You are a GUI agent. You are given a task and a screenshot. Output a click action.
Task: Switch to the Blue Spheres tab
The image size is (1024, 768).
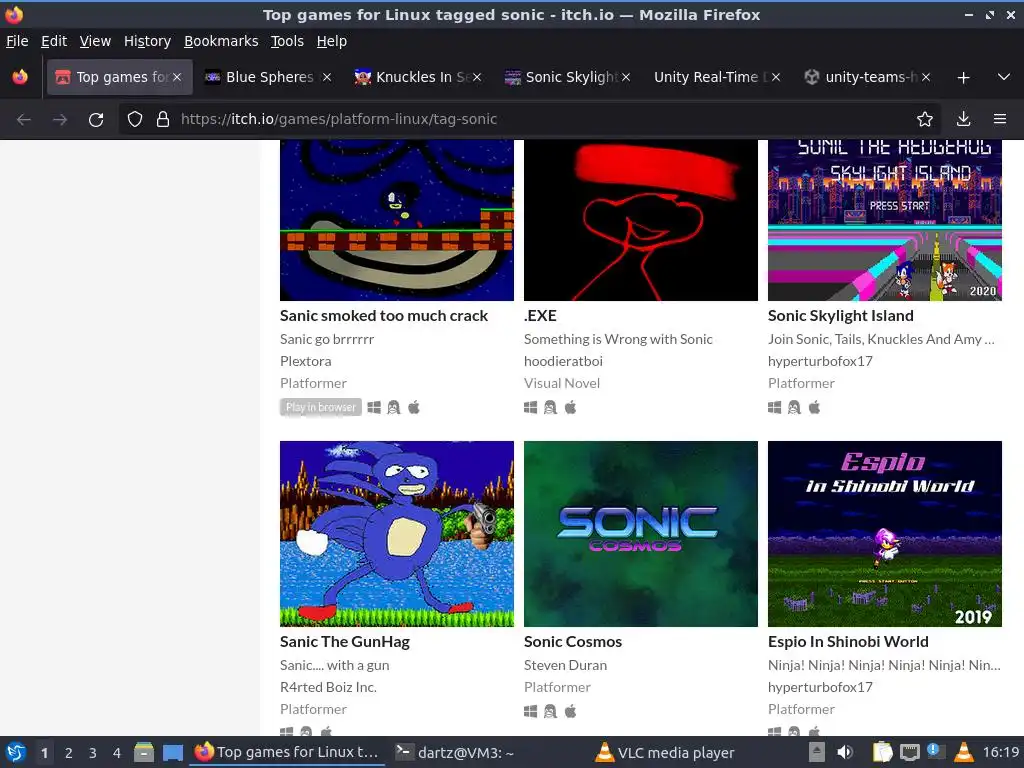pyautogui.click(x=268, y=77)
